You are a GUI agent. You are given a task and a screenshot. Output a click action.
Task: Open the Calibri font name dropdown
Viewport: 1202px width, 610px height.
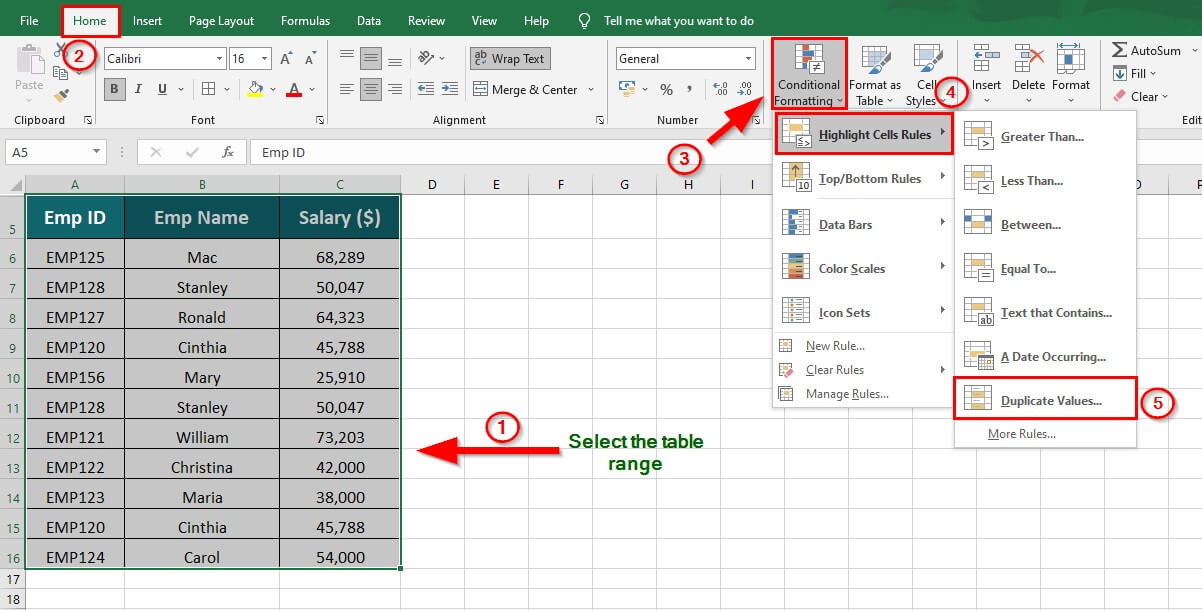pyautogui.click(x=219, y=59)
